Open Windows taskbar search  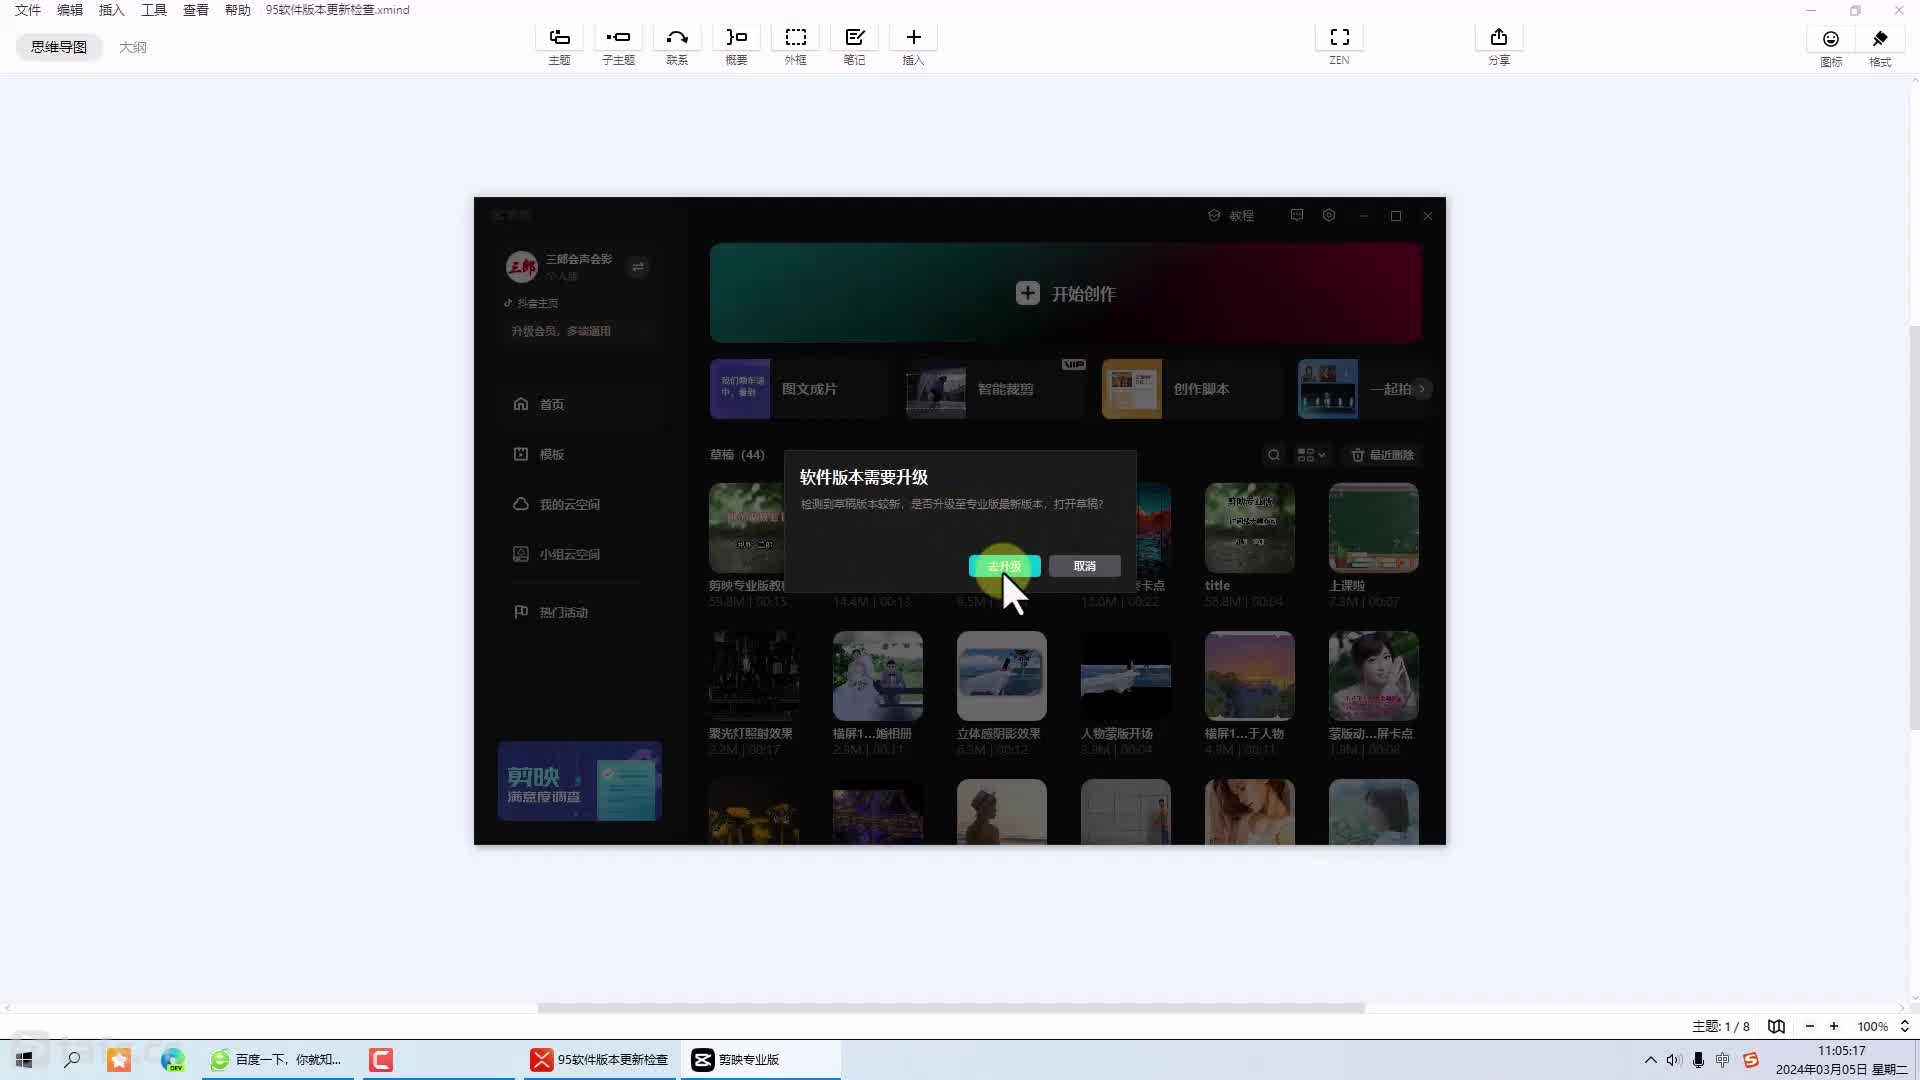click(72, 1059)
